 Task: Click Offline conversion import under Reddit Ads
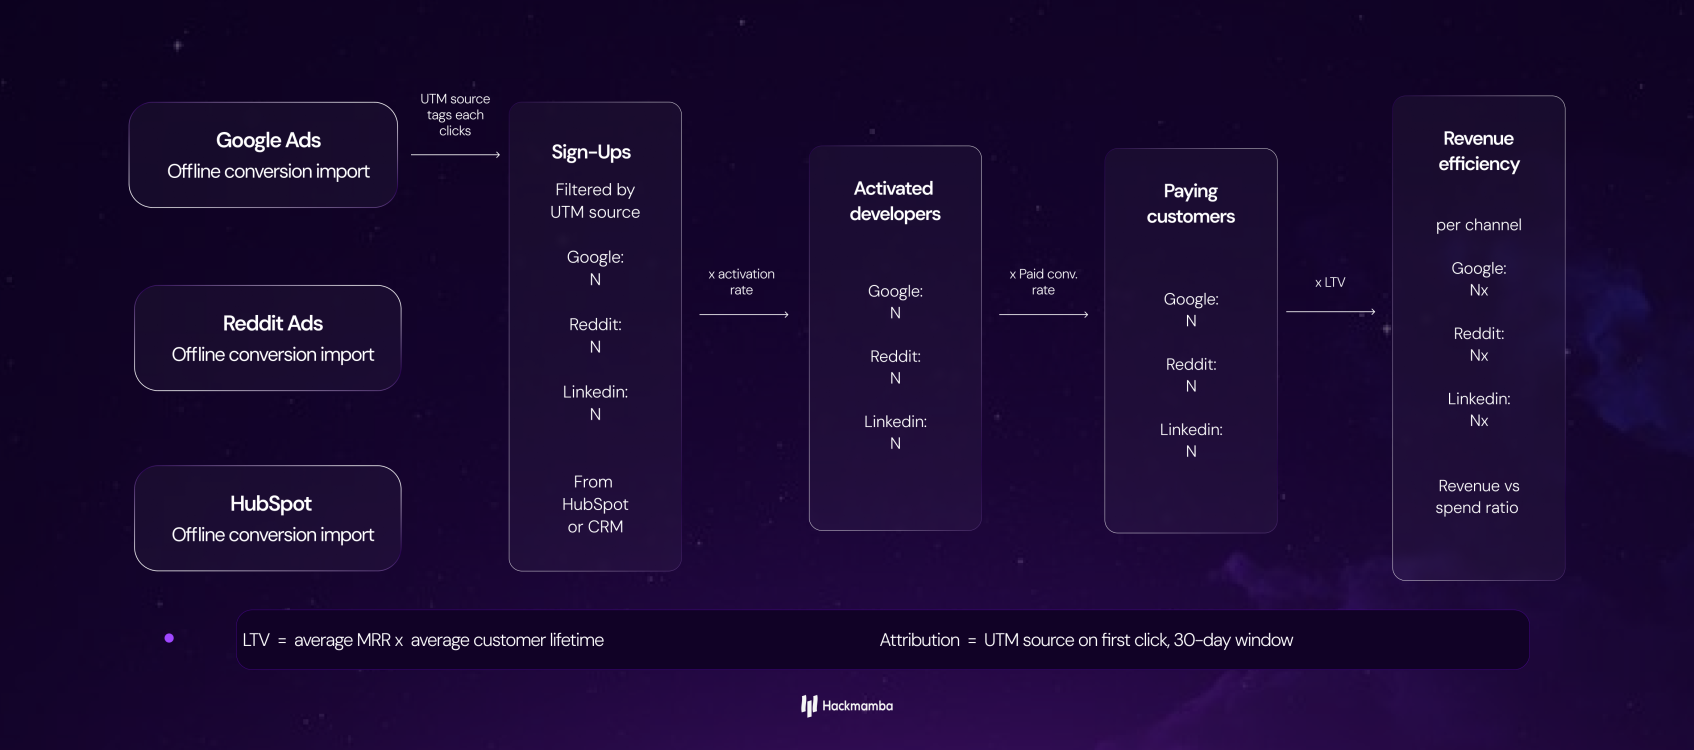(x=272, y=354)
